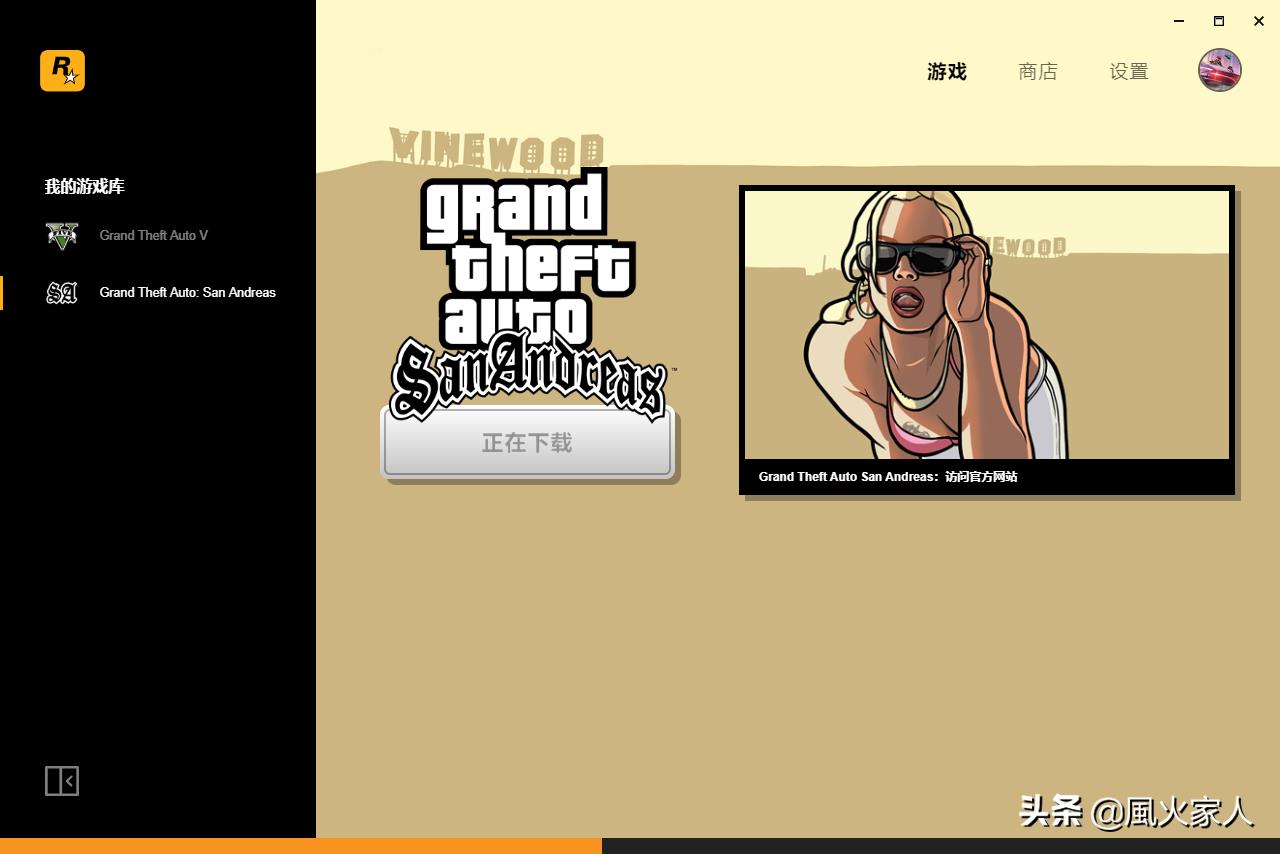The height and width of the screenshot is (854, 1280).
Task: Open the 设置 tab
Action: [x=1128, y=72]
